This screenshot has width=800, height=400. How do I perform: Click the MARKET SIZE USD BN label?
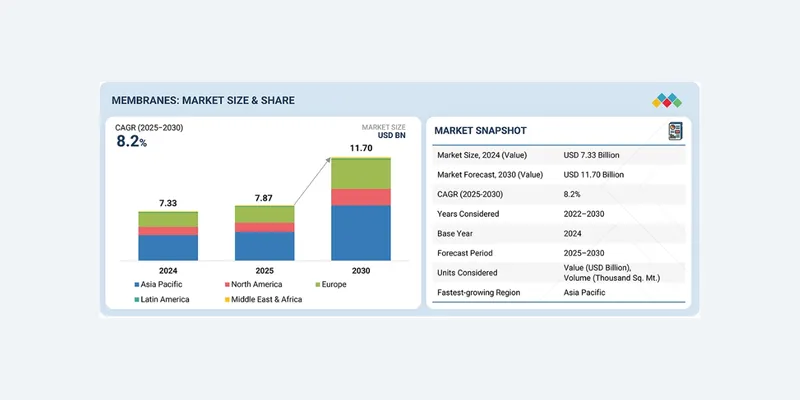click(384, 132)
